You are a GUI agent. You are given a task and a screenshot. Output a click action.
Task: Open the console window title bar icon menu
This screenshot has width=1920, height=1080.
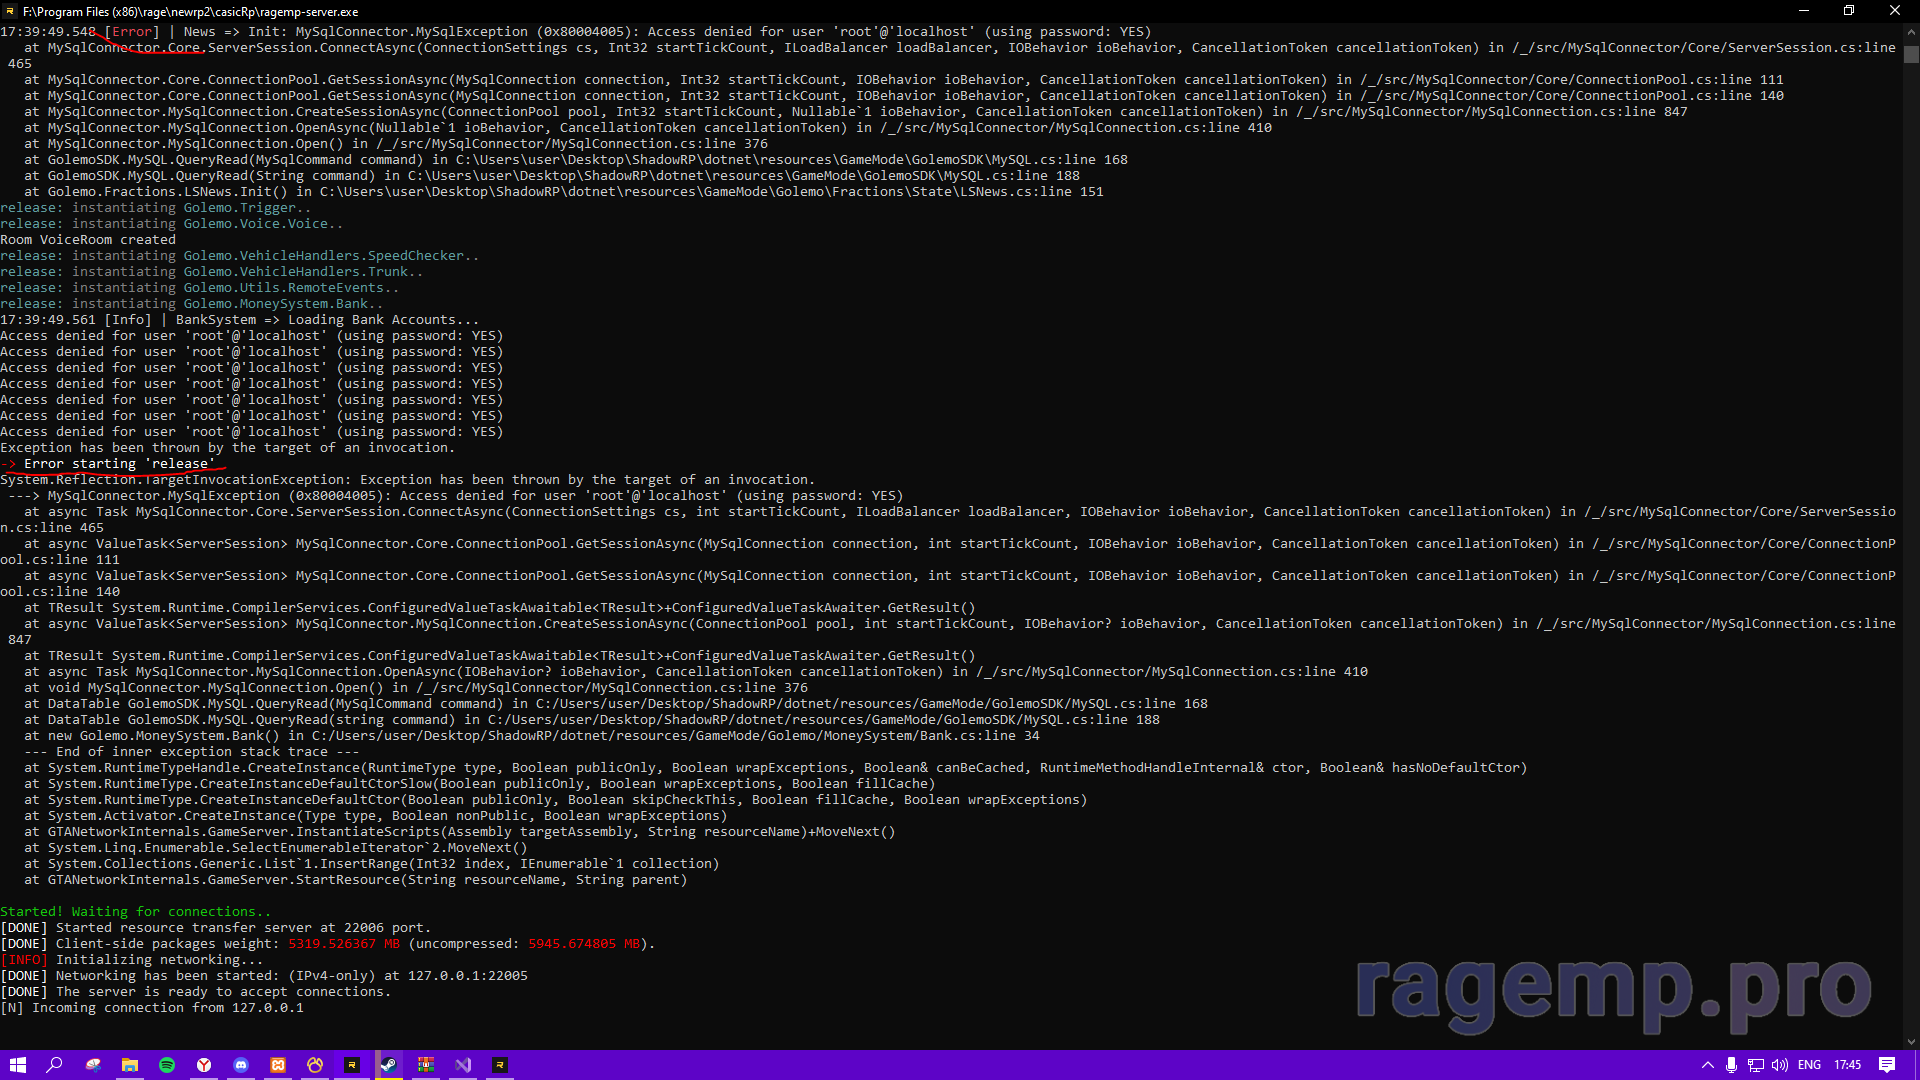point(10,11)
